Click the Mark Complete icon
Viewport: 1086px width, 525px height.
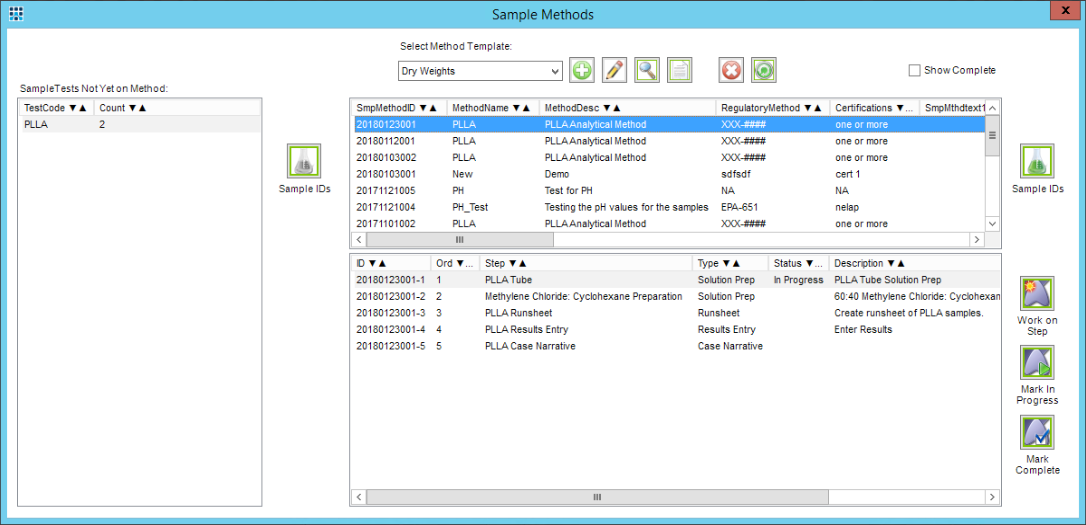pyautogui.click(x=1037, y=432)
